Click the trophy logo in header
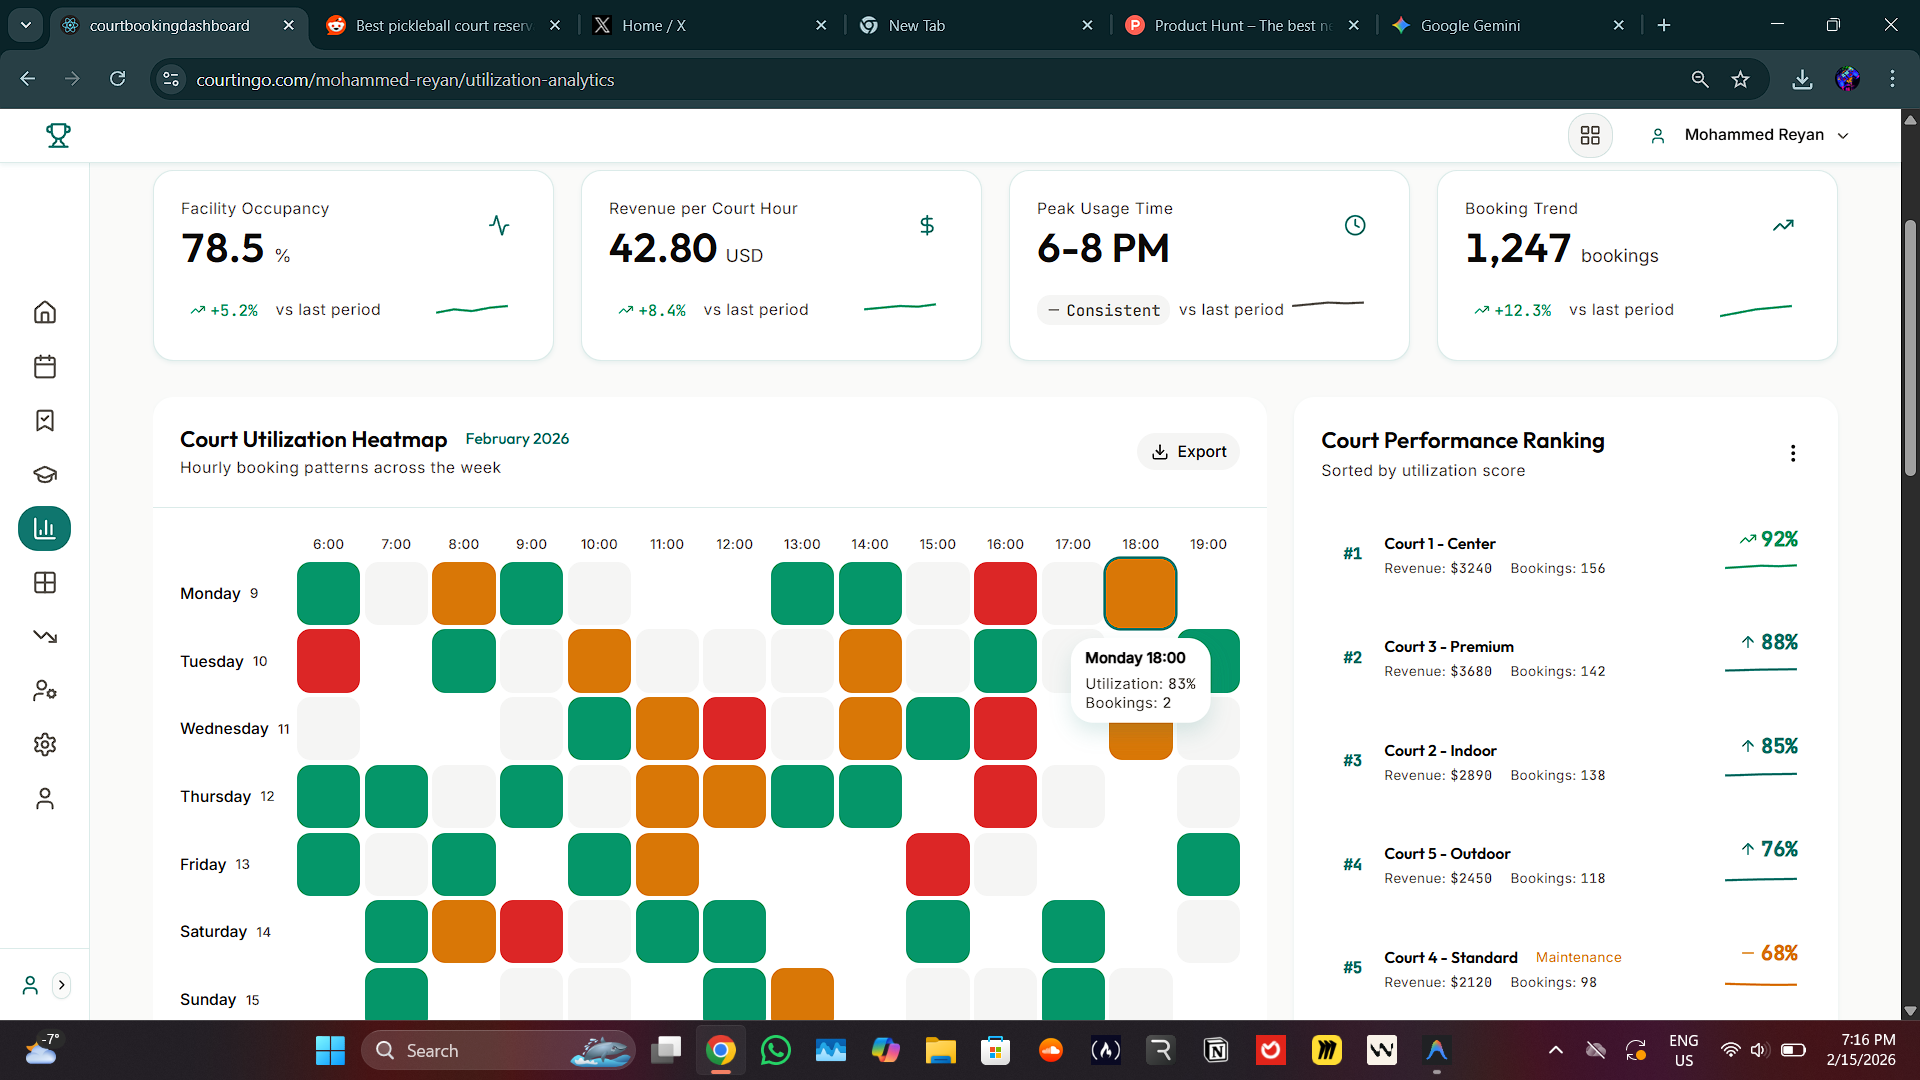This screenshot has height=1080, width=1920. 58,135
